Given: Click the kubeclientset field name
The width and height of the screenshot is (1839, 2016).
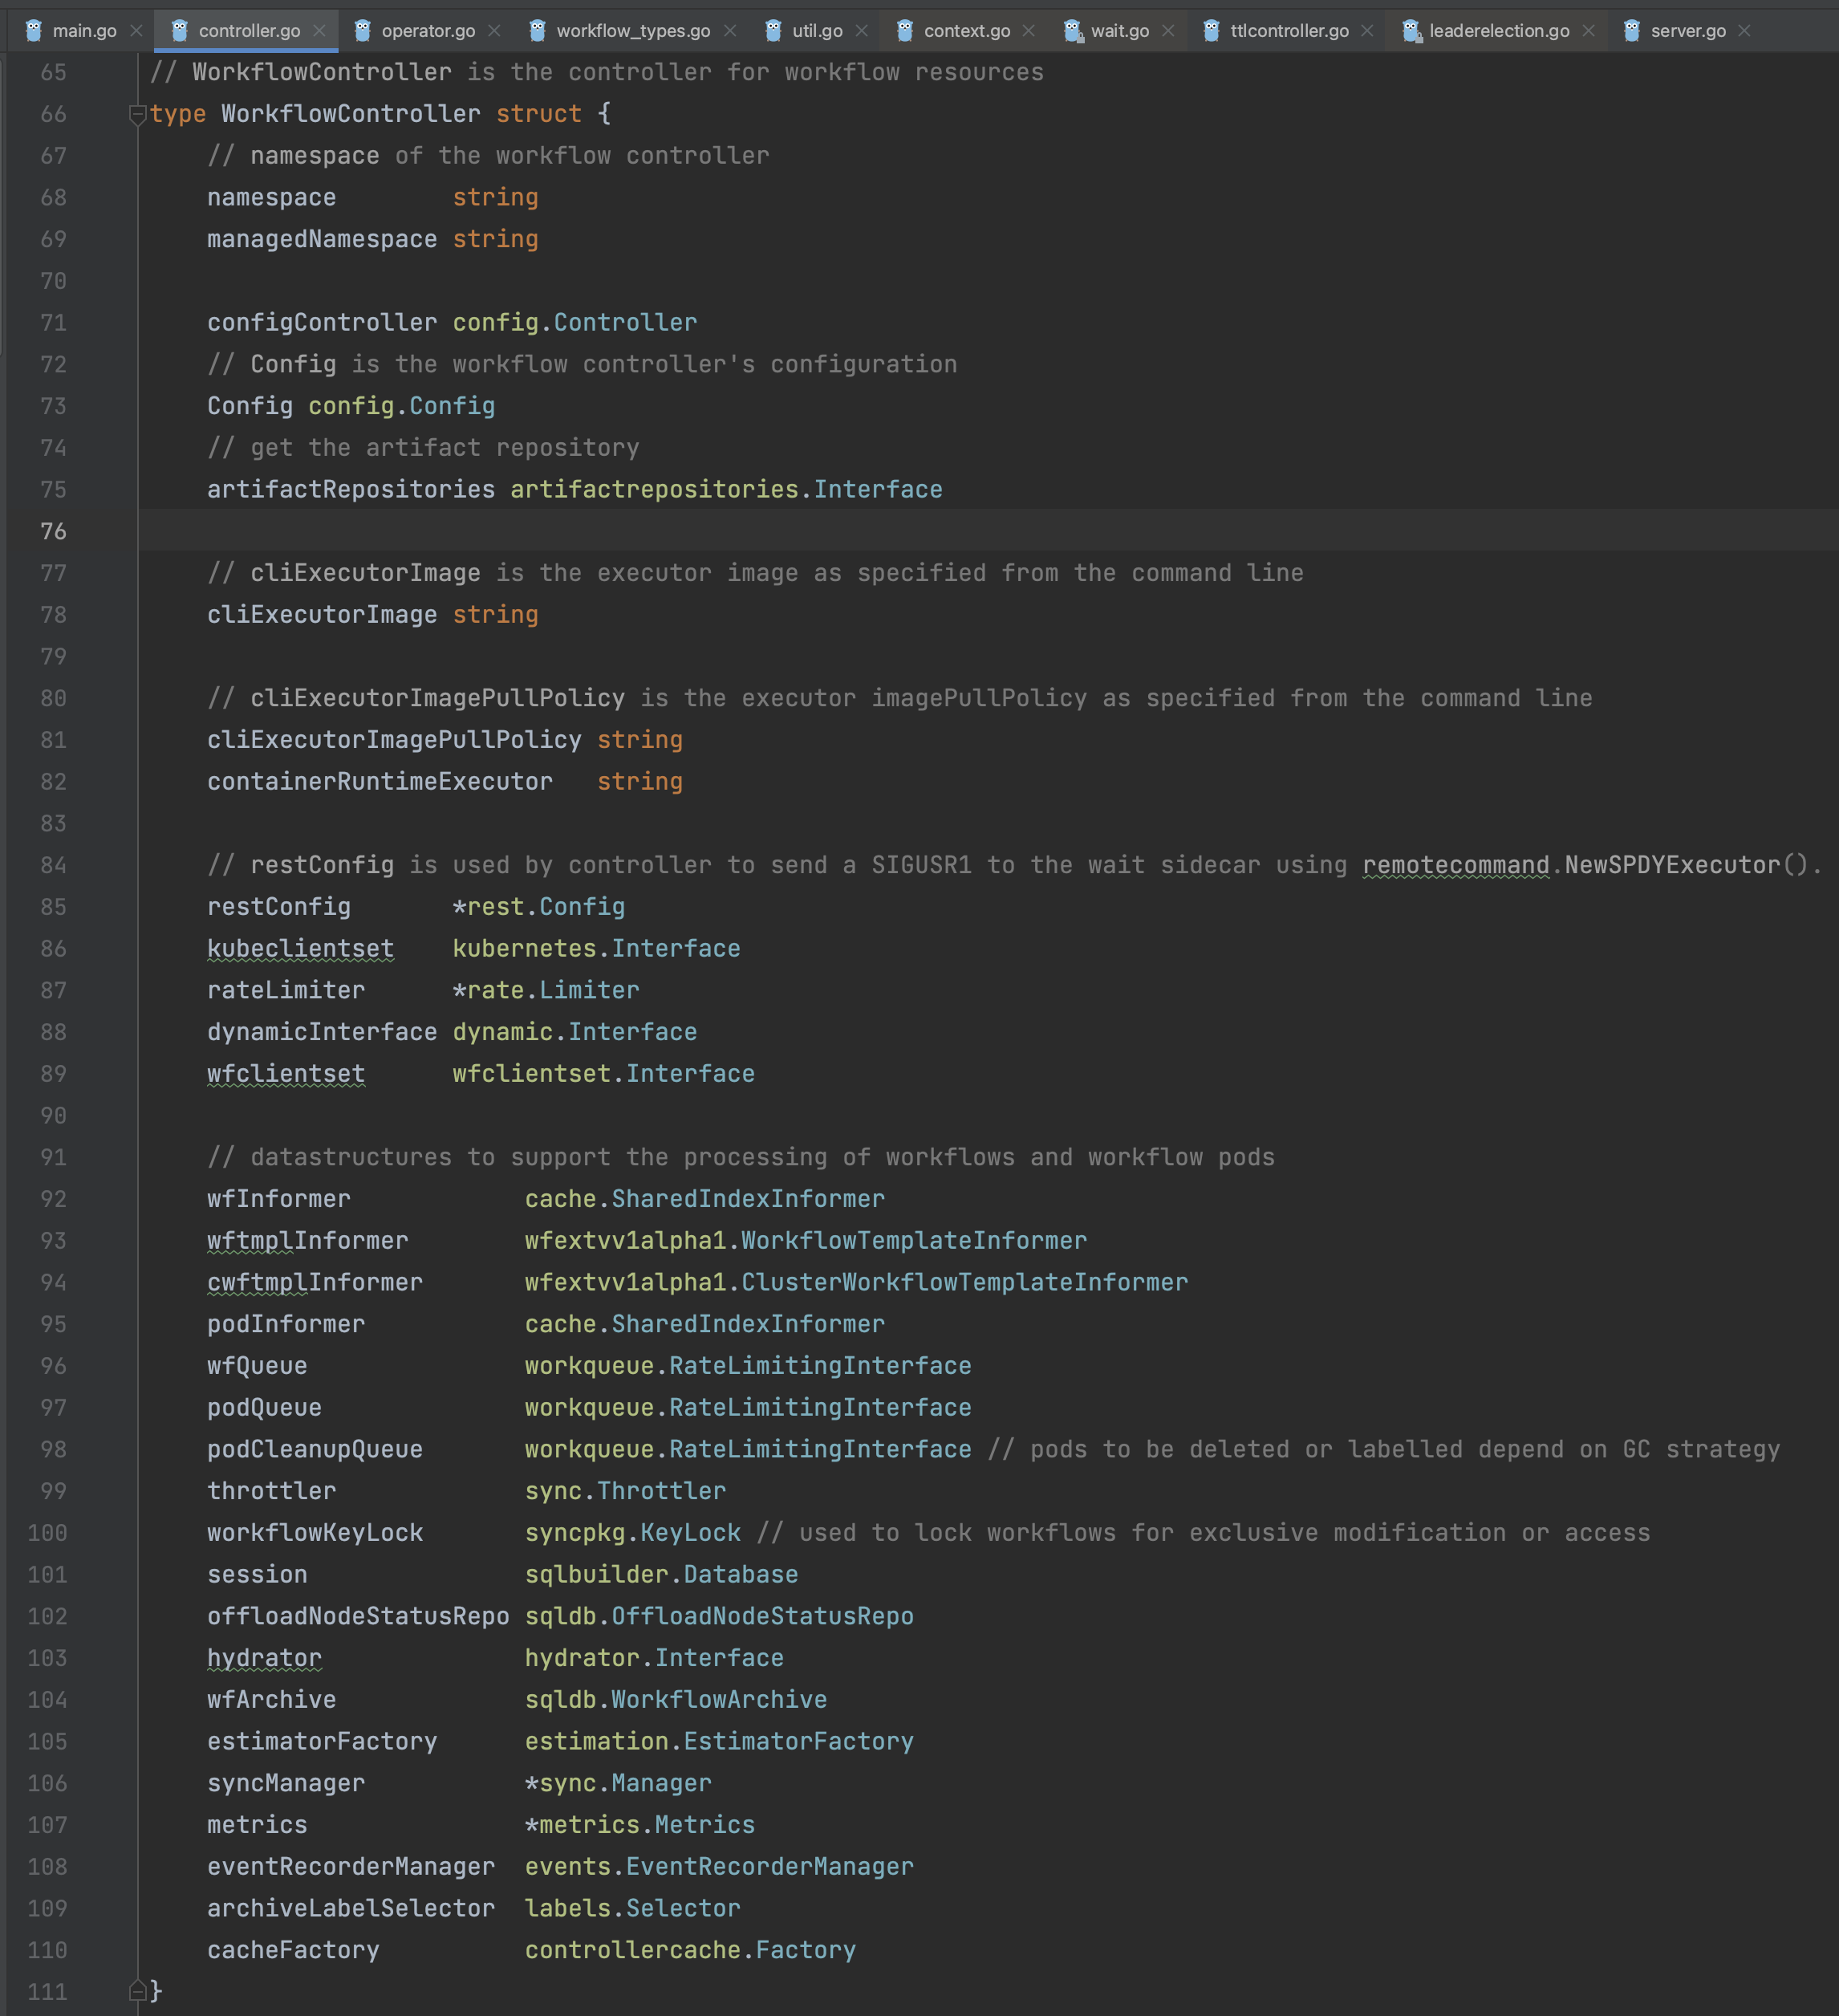Looking at the screenshot, I should [300, 948].
